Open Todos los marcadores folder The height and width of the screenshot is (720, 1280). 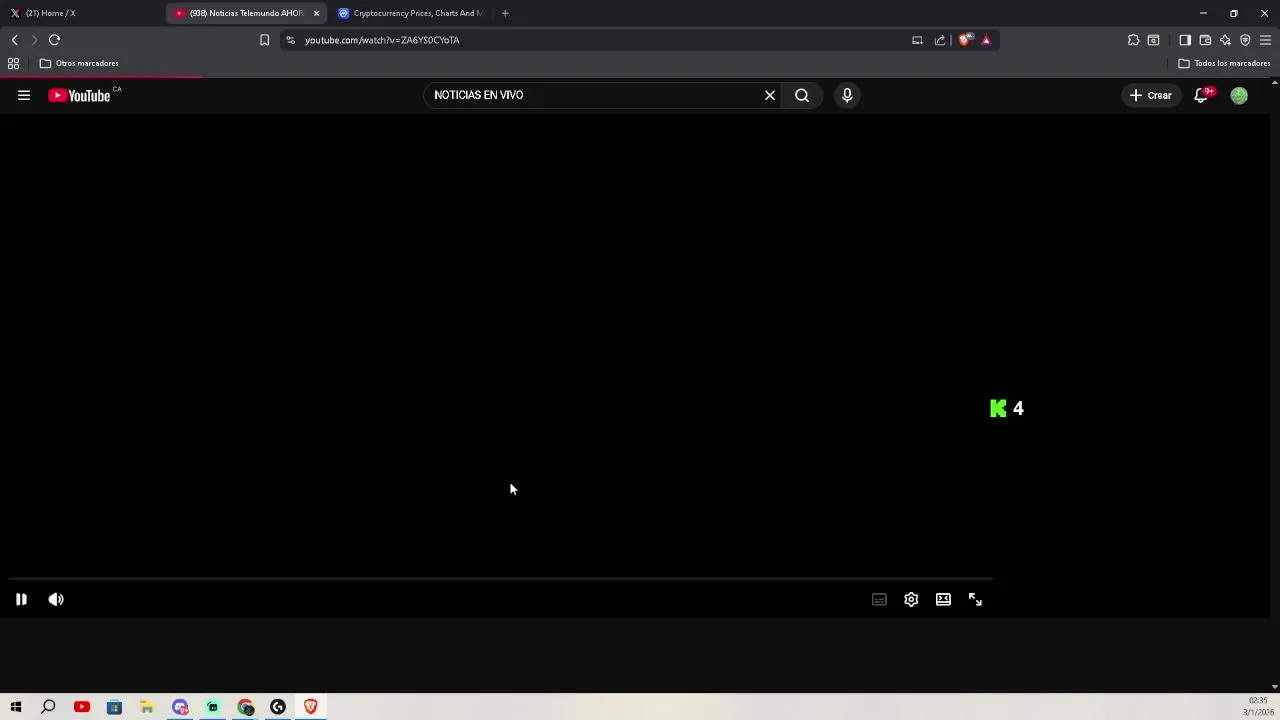[1224, 63]
